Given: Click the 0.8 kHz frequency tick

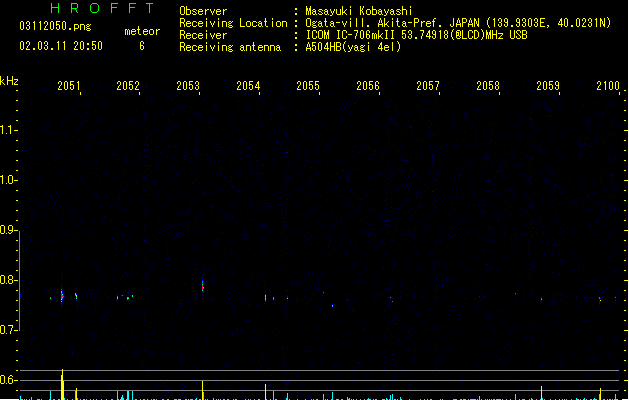Looking at the screenshot, I should click(x=8, y=280).
